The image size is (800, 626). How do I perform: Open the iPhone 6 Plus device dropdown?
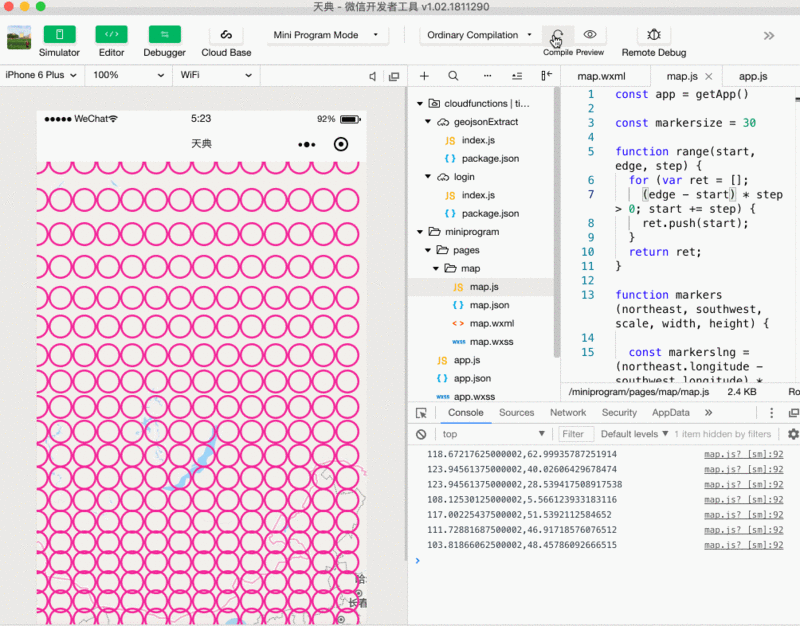(x=41, y=75)
